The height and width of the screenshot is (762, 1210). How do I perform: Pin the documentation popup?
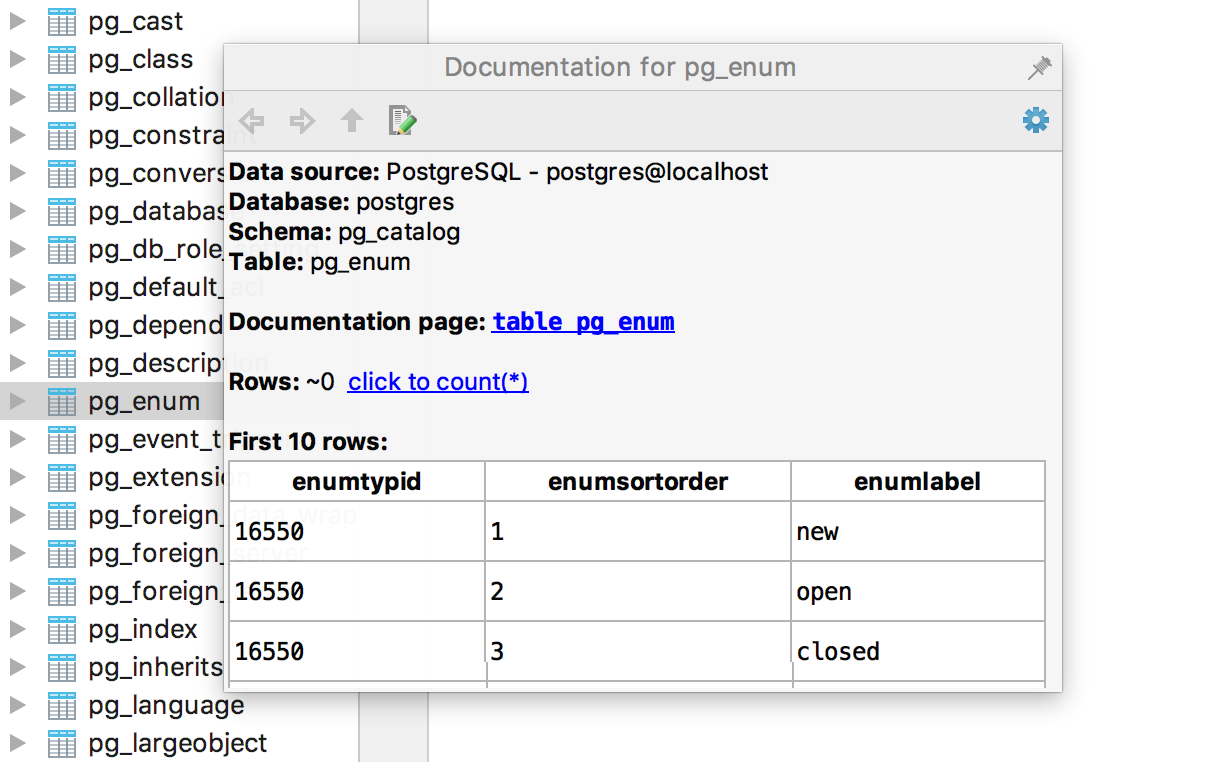(1040, 68)
